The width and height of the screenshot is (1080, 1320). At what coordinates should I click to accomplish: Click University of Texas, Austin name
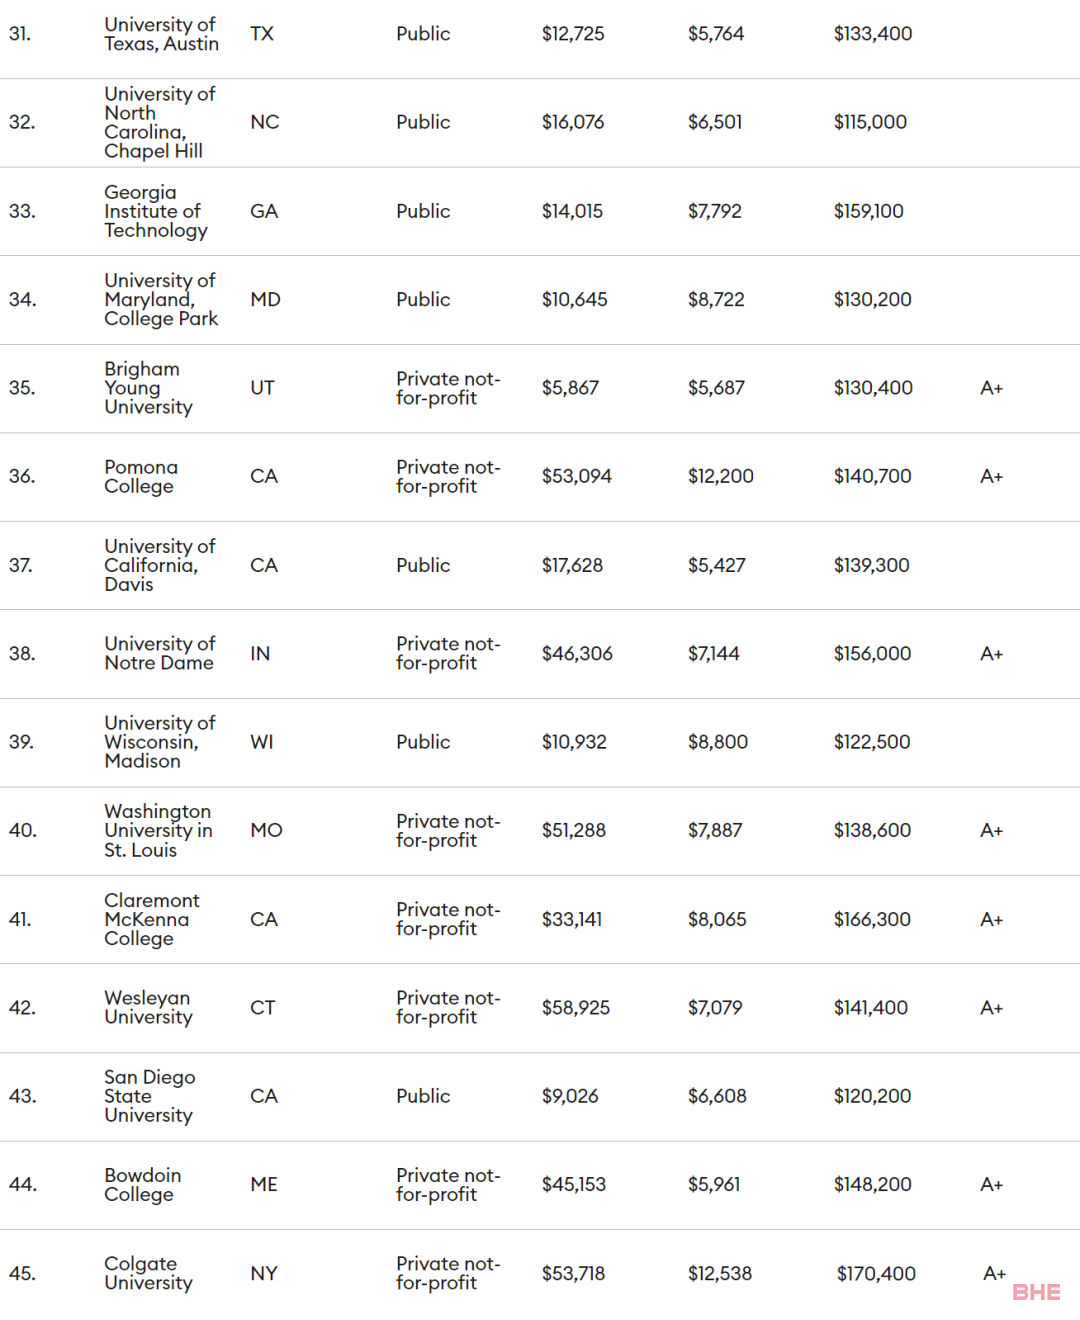pyautogui.click(x=161, y=34)
